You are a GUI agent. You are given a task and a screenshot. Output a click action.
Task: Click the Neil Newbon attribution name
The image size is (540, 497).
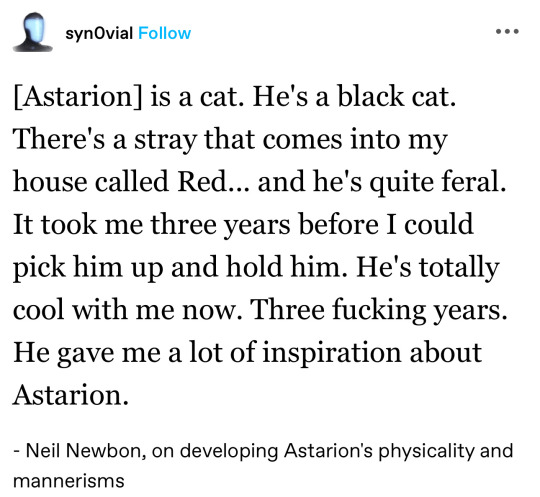tap(83, 450)
